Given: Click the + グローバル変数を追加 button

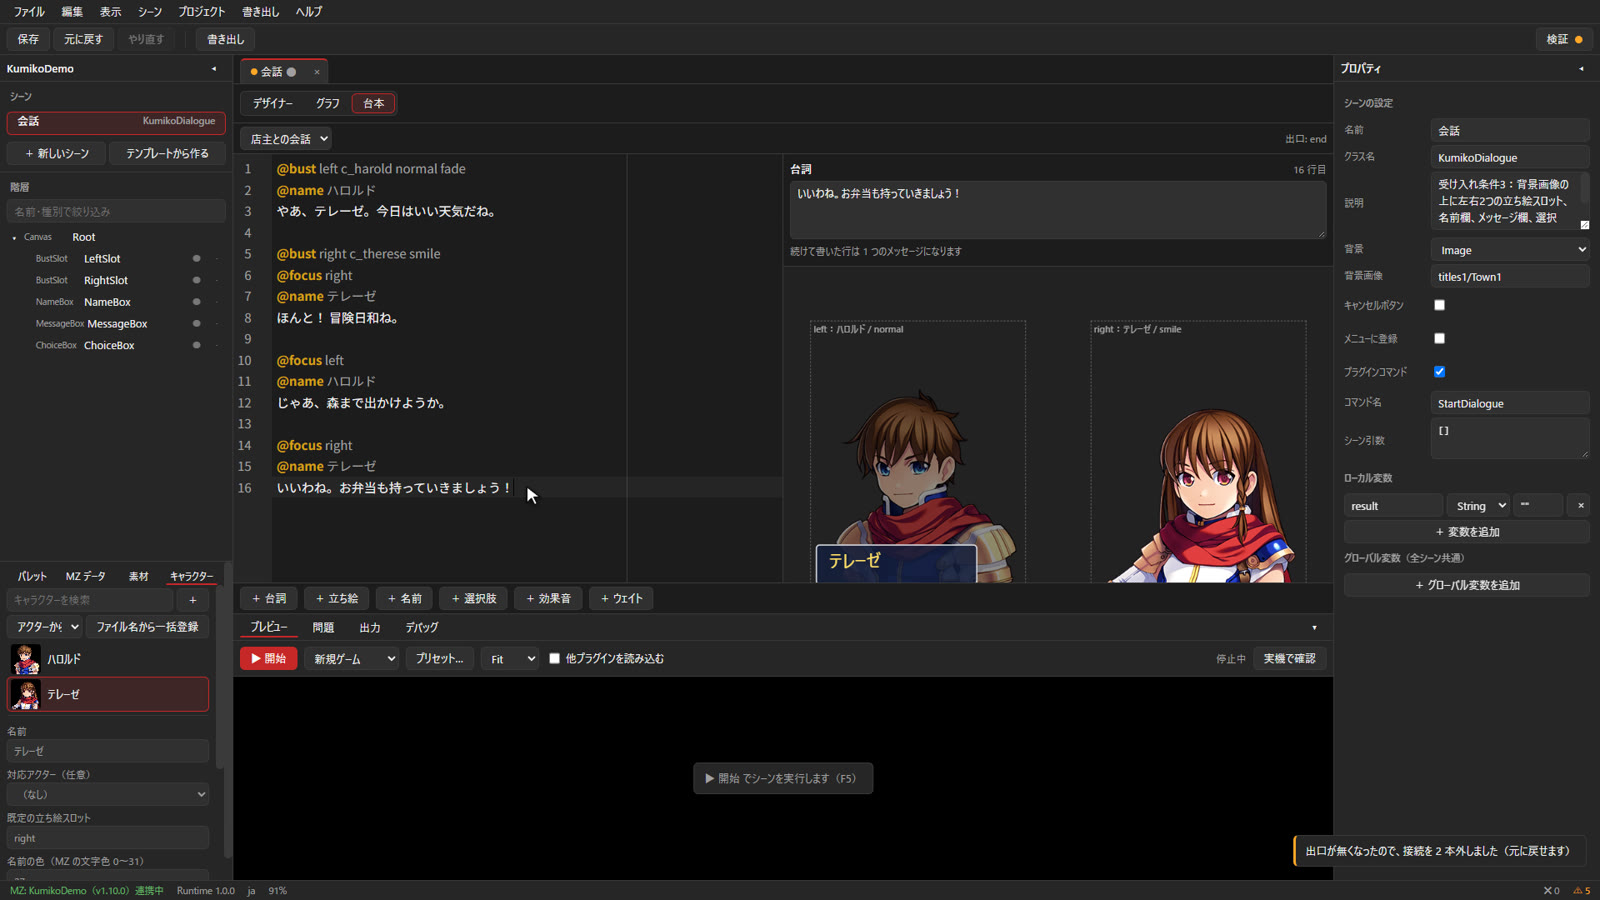Looking at the screenshot, I should point(1467,586).
